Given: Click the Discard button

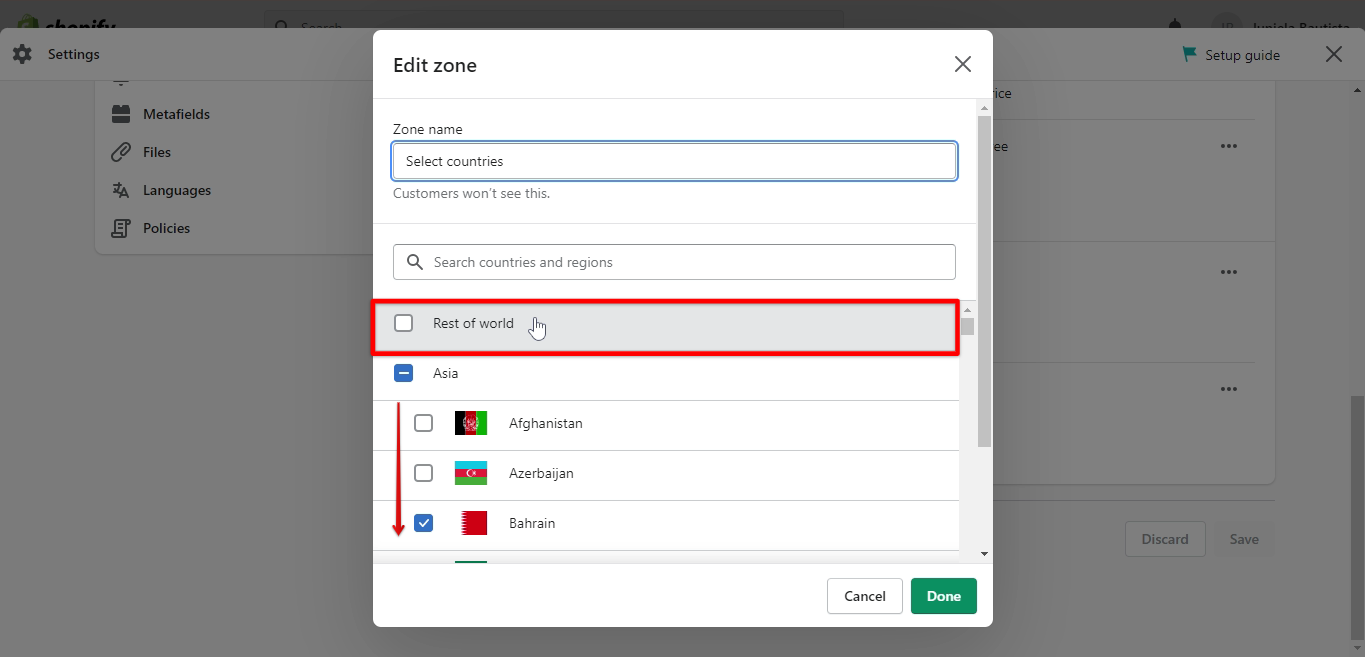Looking at the screenshot, I should coord(1165,538).
